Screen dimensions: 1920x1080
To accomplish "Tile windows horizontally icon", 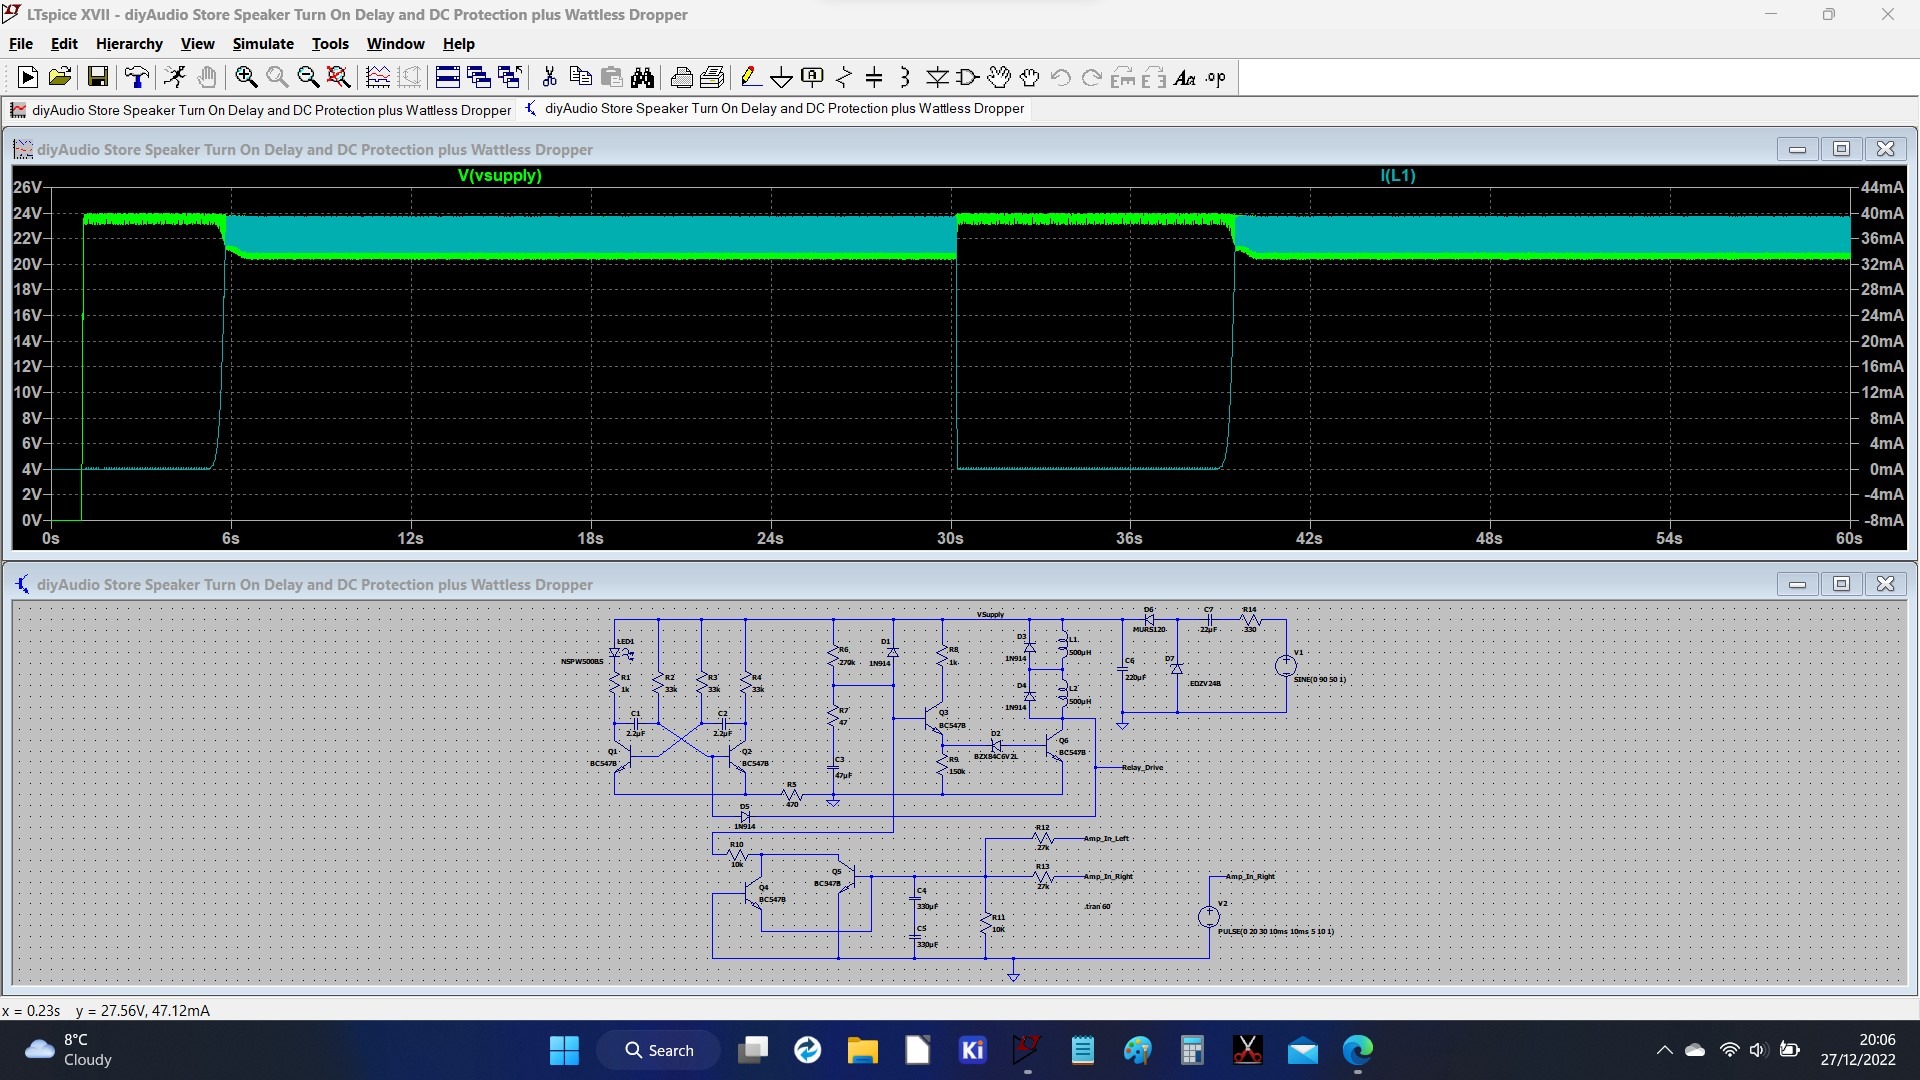I will pyautogui.click(x=448, y=77).
